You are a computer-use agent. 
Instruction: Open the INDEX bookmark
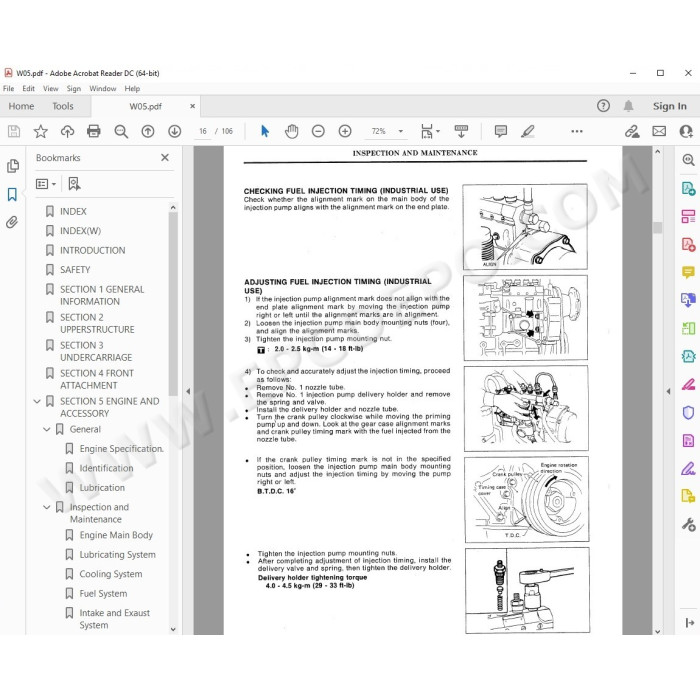(x=73, y=211)
